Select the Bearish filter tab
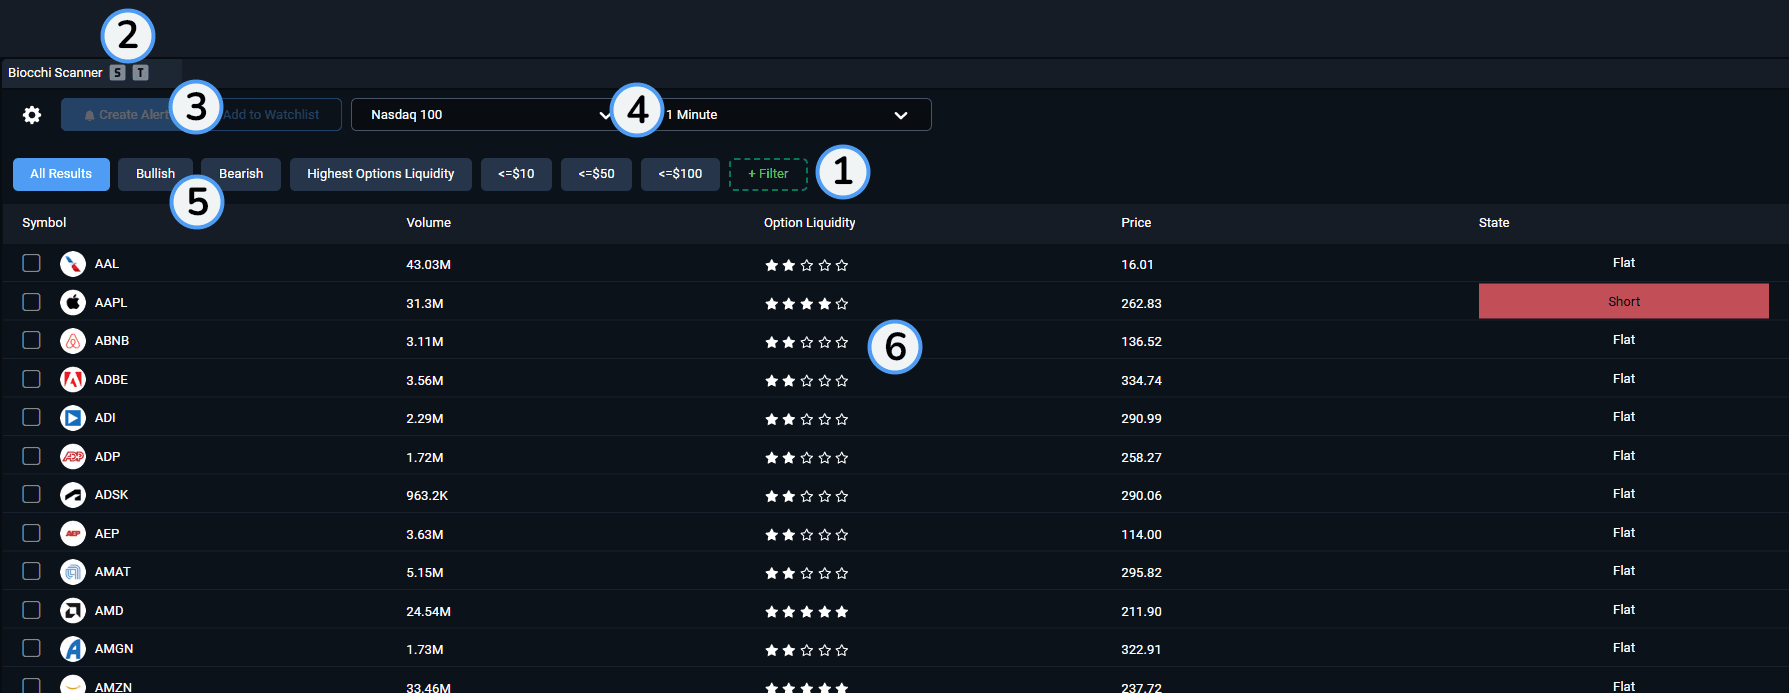Image resolution: width=1789 pixels, height=693 pixels. coord(241,174)
